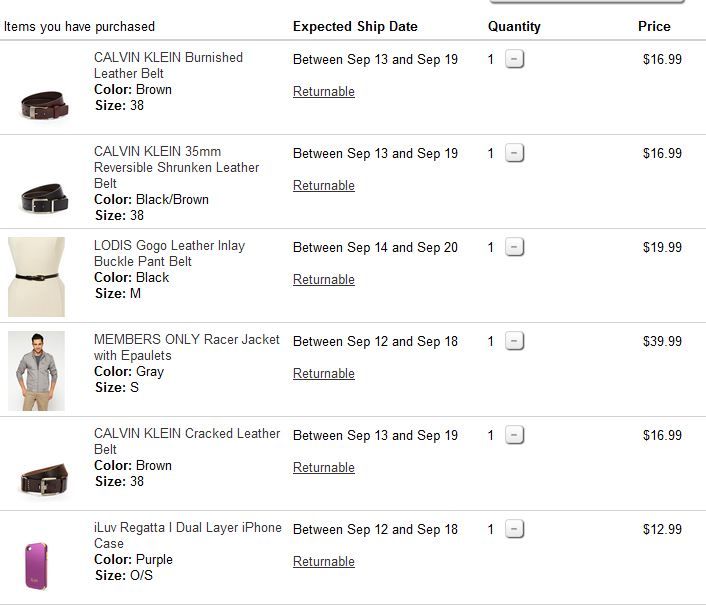
Task: View Returnable policy for LODIS Gogo Belt
Action: [323, 280]
